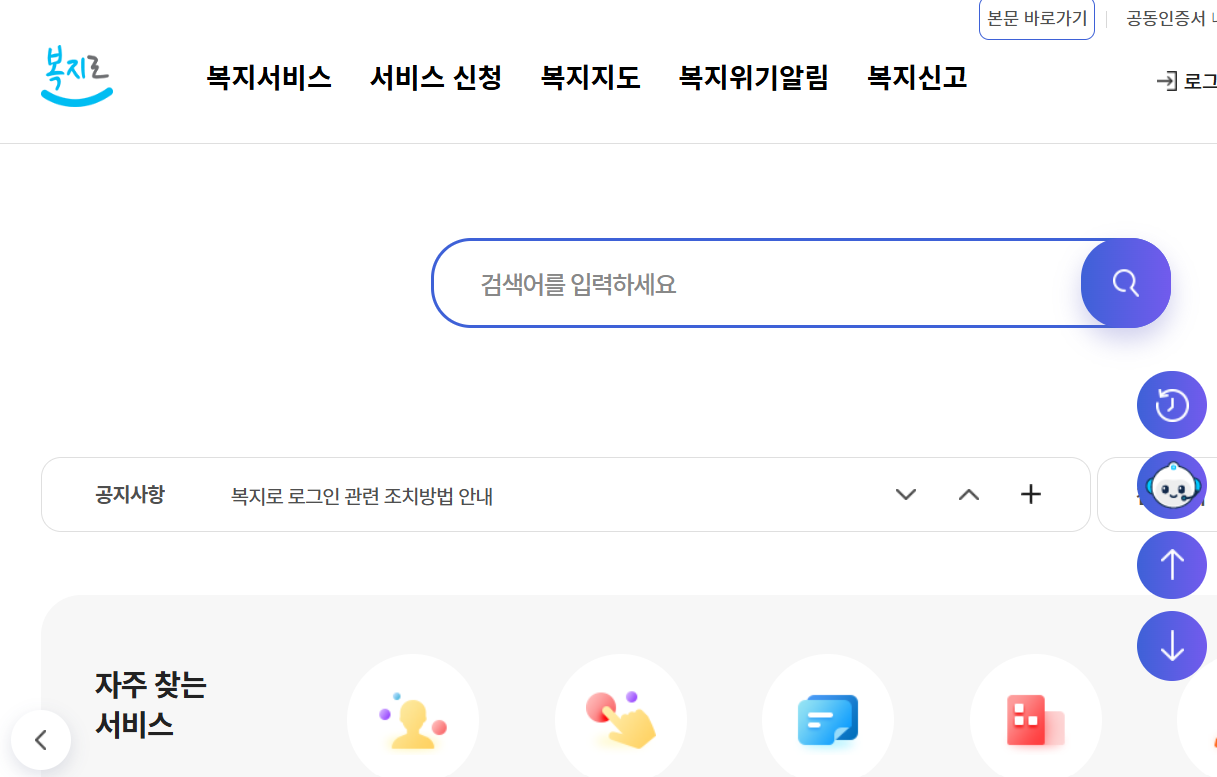This screenshot has width=1217, height=777.
Task: Jump to bottom with down arrow button
Action: click(x=1172, y=646)
